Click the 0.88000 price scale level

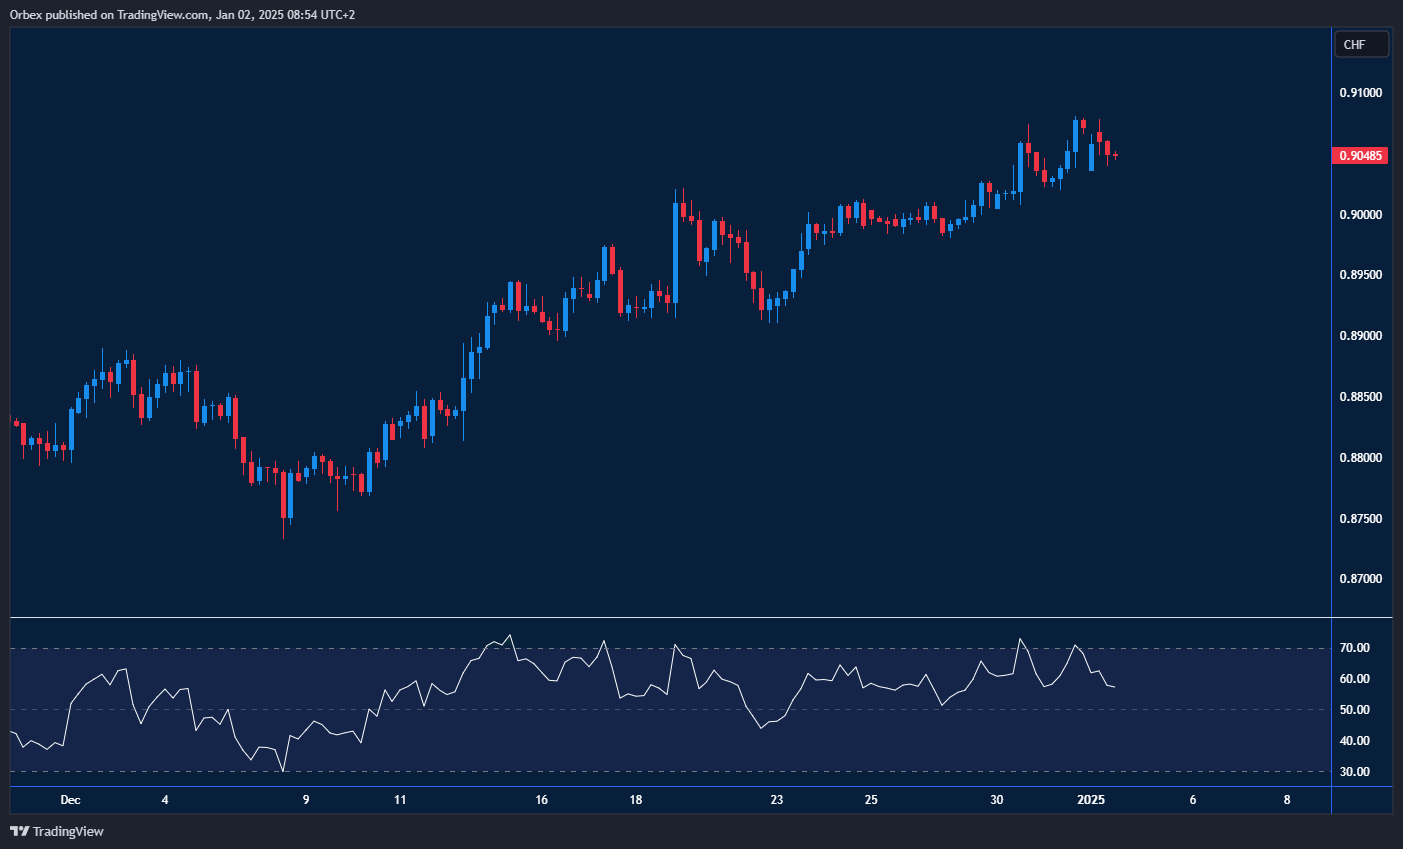[1360, 458]
